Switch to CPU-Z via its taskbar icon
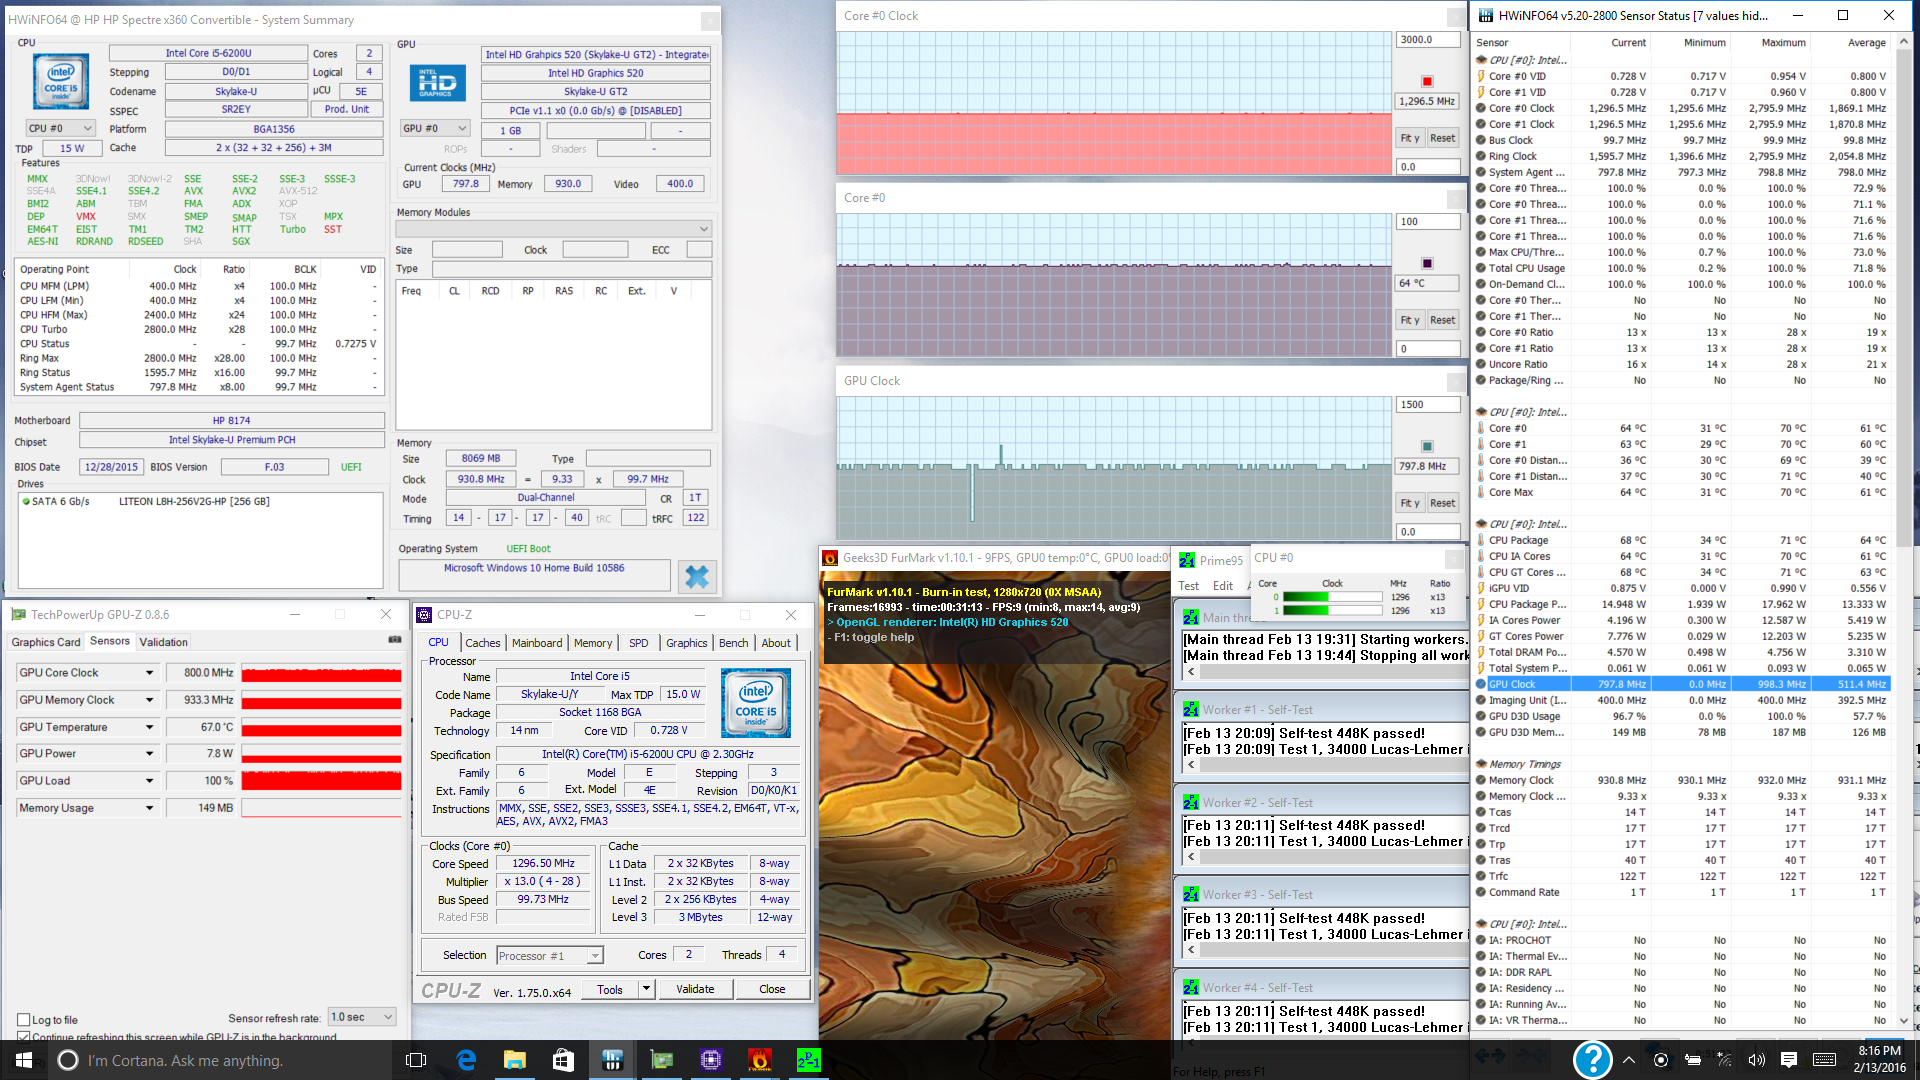Screen dimensions: 1920x1080 [x=710, y=1060]
